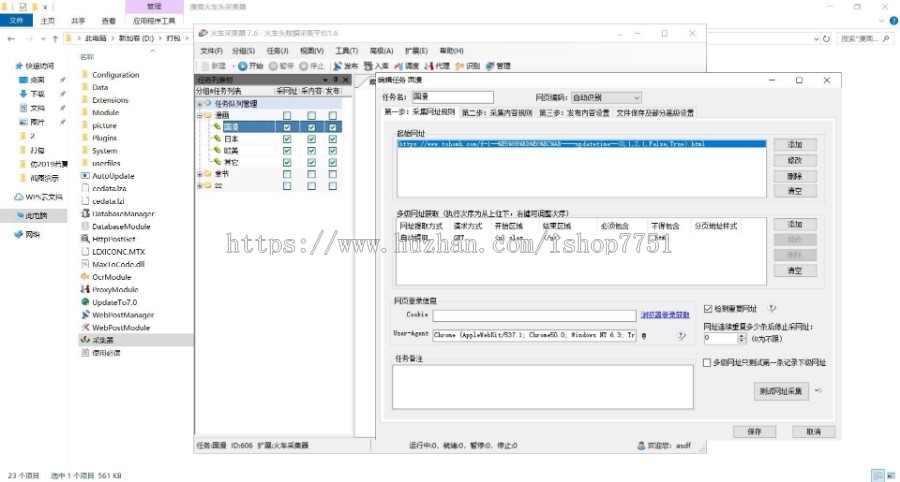Pin the 任务列表树 panel with pin icon
900x482 pixels.
[x=336, y=80]
